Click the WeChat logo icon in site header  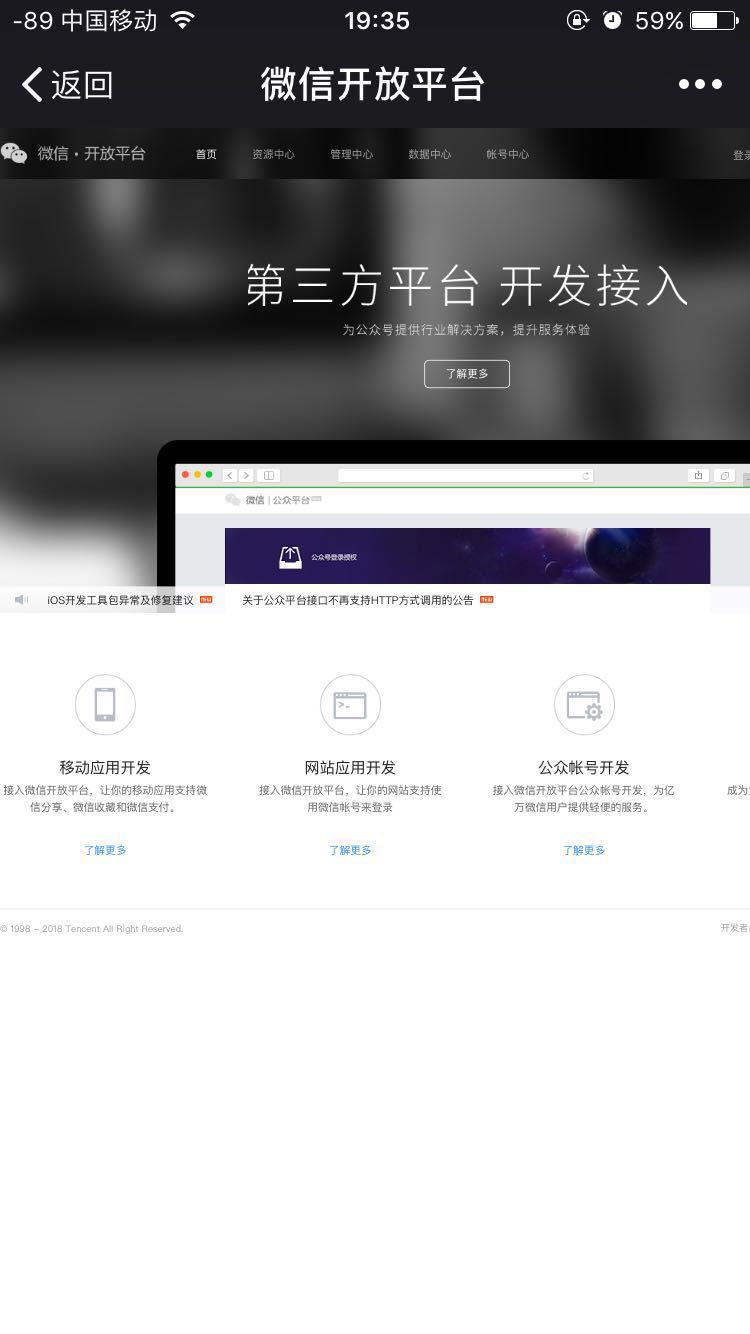(14, 153)
